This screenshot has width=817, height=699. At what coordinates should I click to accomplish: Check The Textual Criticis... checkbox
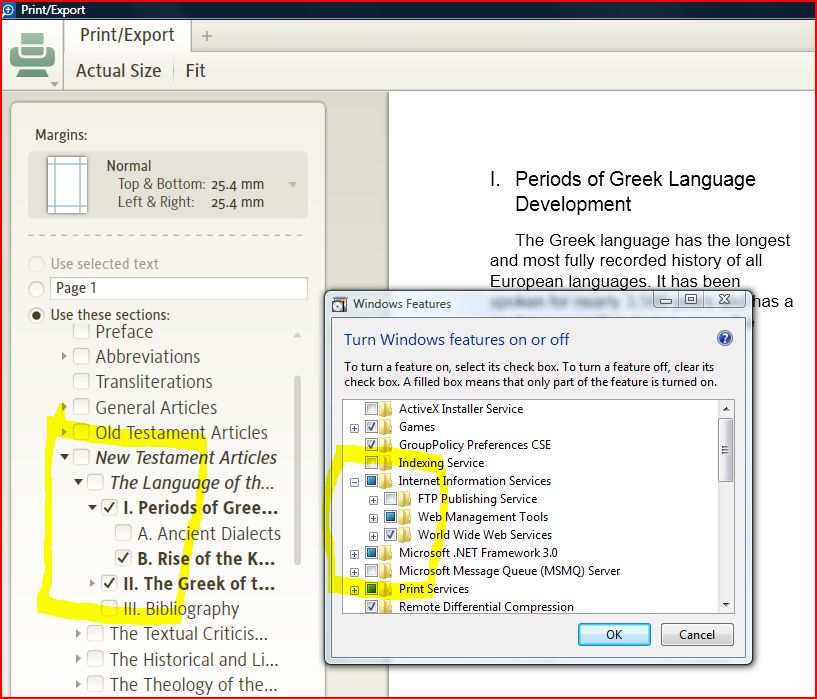point(95,633)
